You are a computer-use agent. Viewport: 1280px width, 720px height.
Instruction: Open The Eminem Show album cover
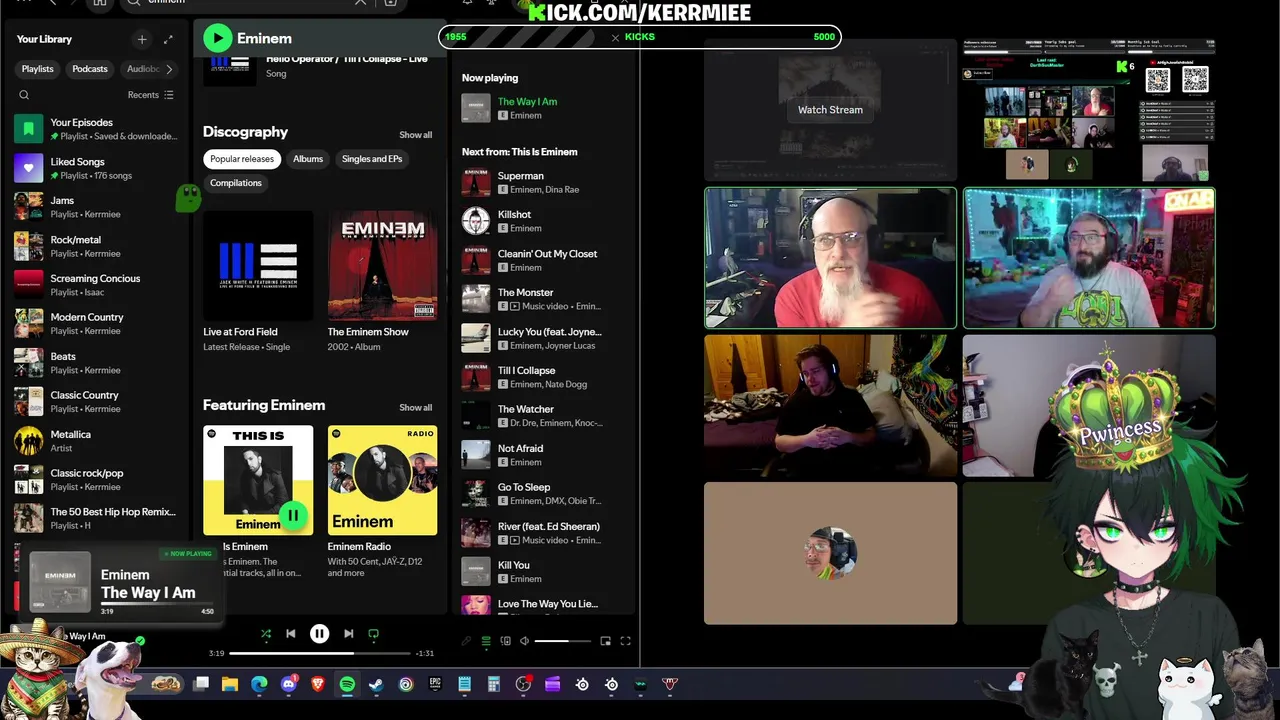point(382,266)
